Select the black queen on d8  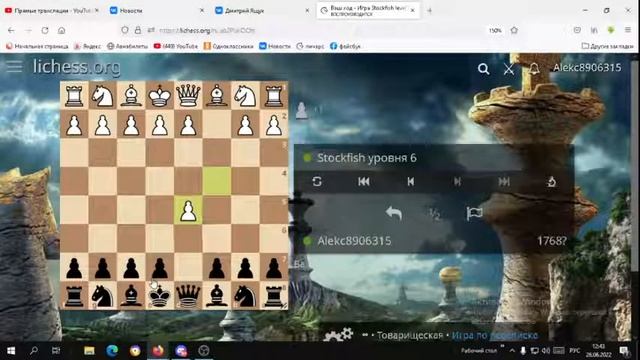click(x=188, y=296)
